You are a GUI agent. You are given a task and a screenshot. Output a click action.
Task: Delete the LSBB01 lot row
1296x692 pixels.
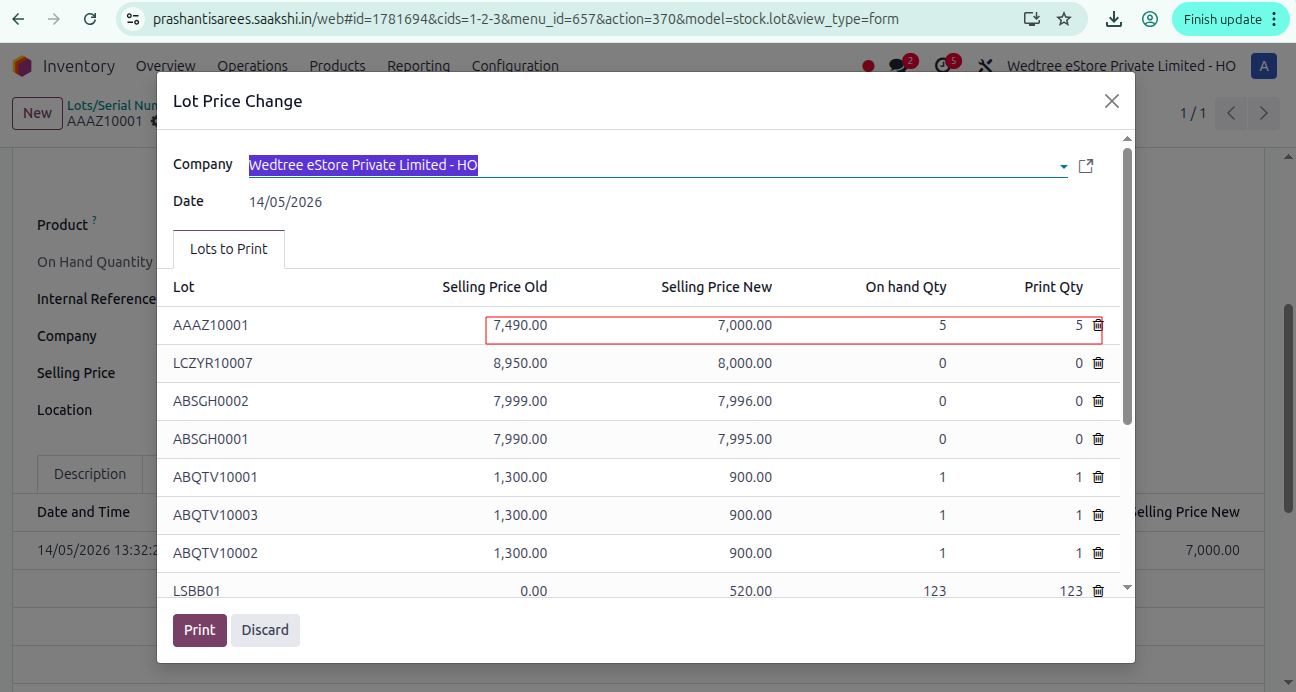click(1098, 591)
